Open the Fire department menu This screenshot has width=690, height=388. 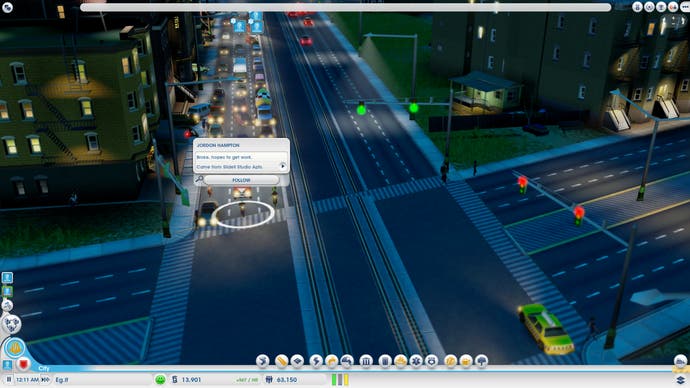pos(400,361)
